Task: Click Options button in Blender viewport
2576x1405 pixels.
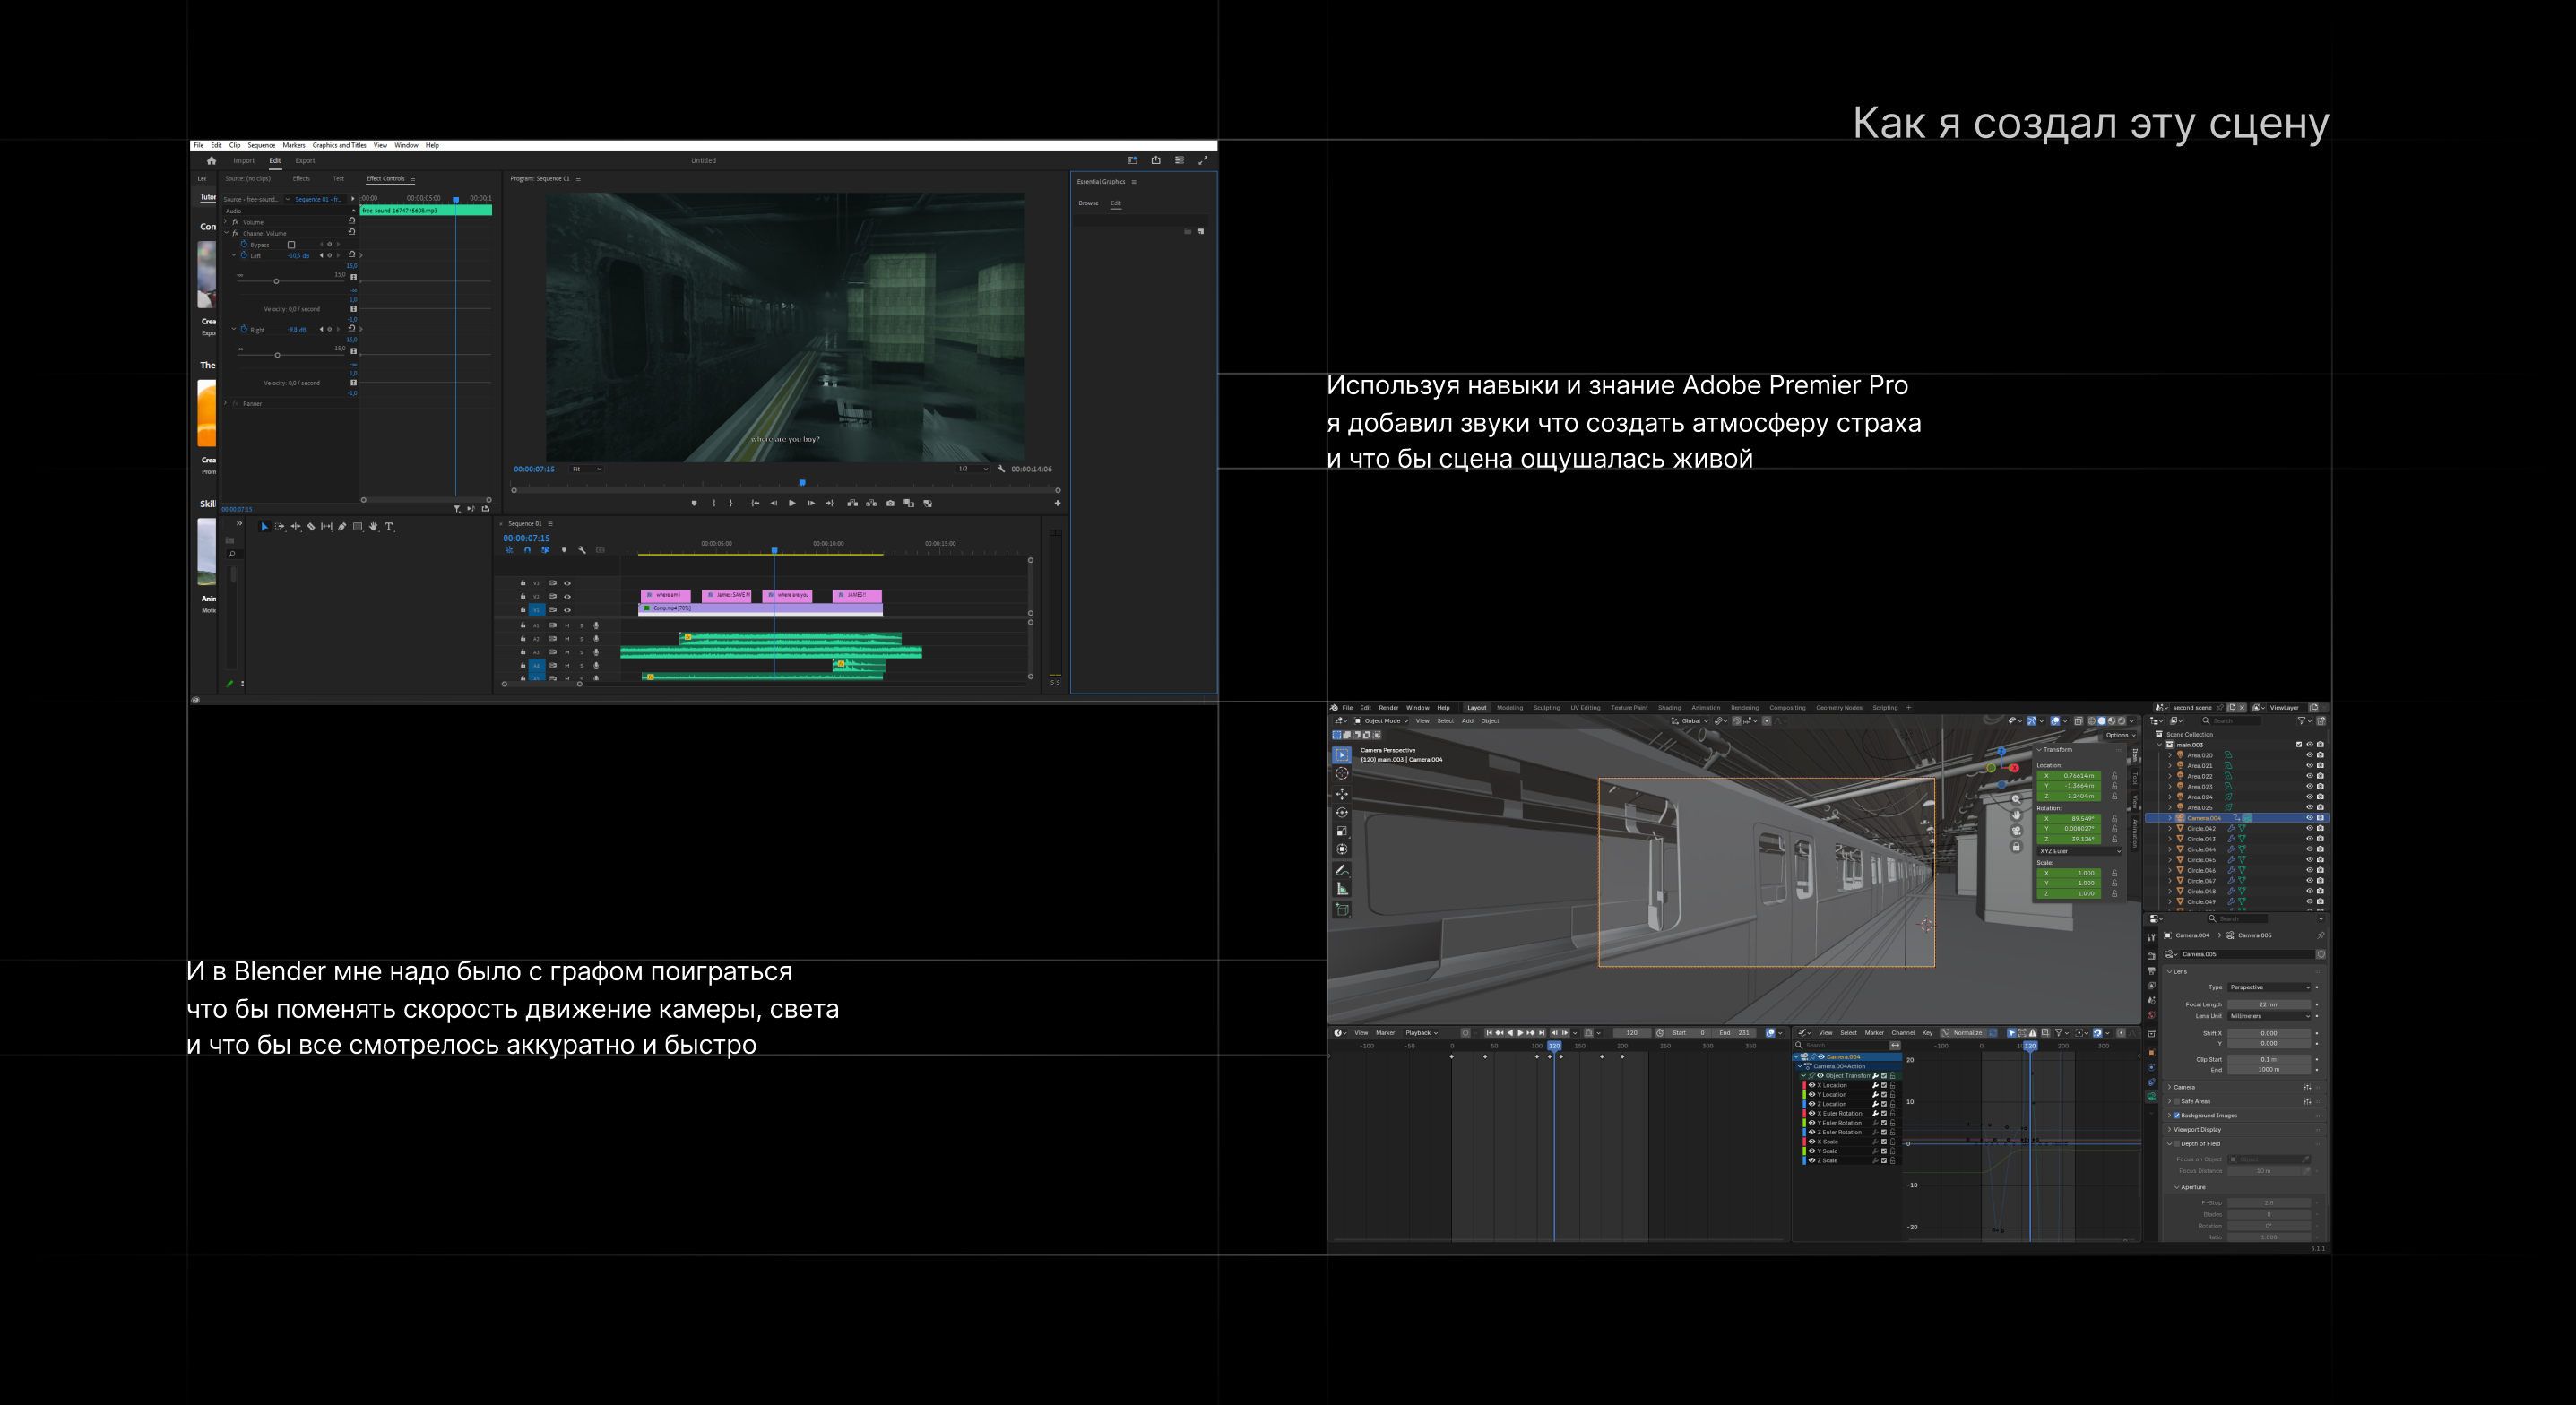Action: point(2119,735)
